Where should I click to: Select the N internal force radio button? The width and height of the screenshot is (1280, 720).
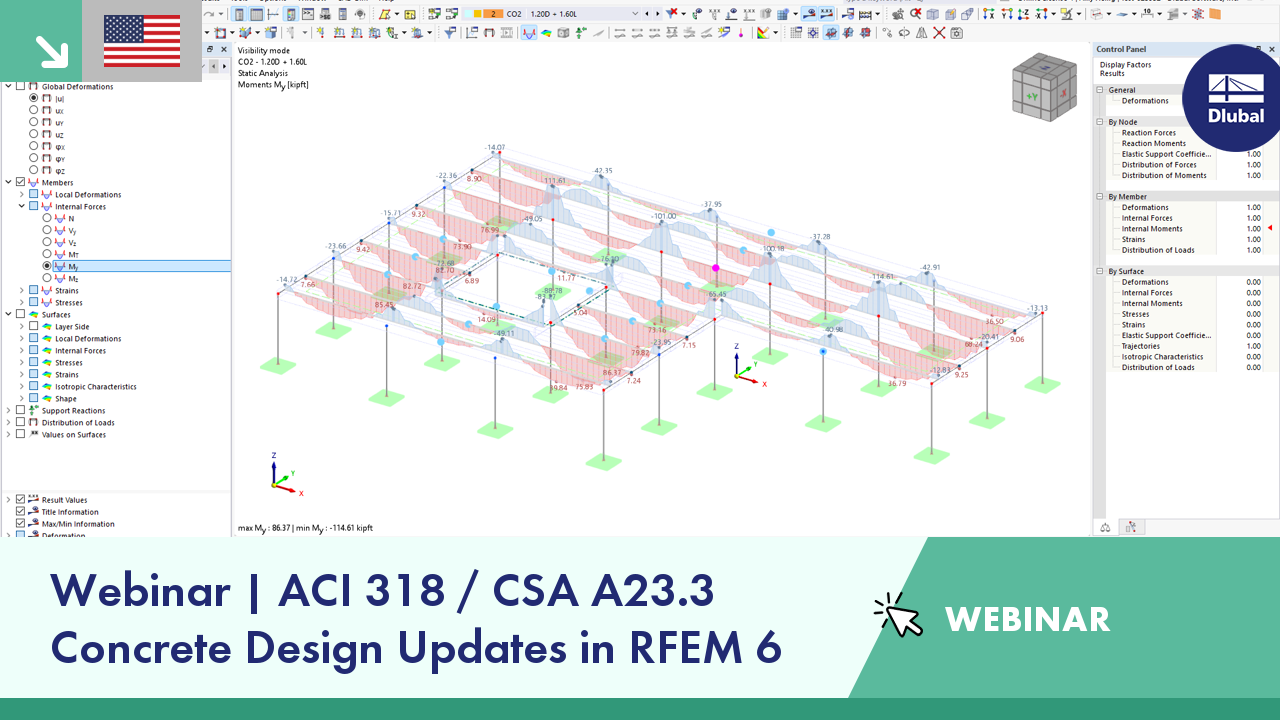point(47,218)
